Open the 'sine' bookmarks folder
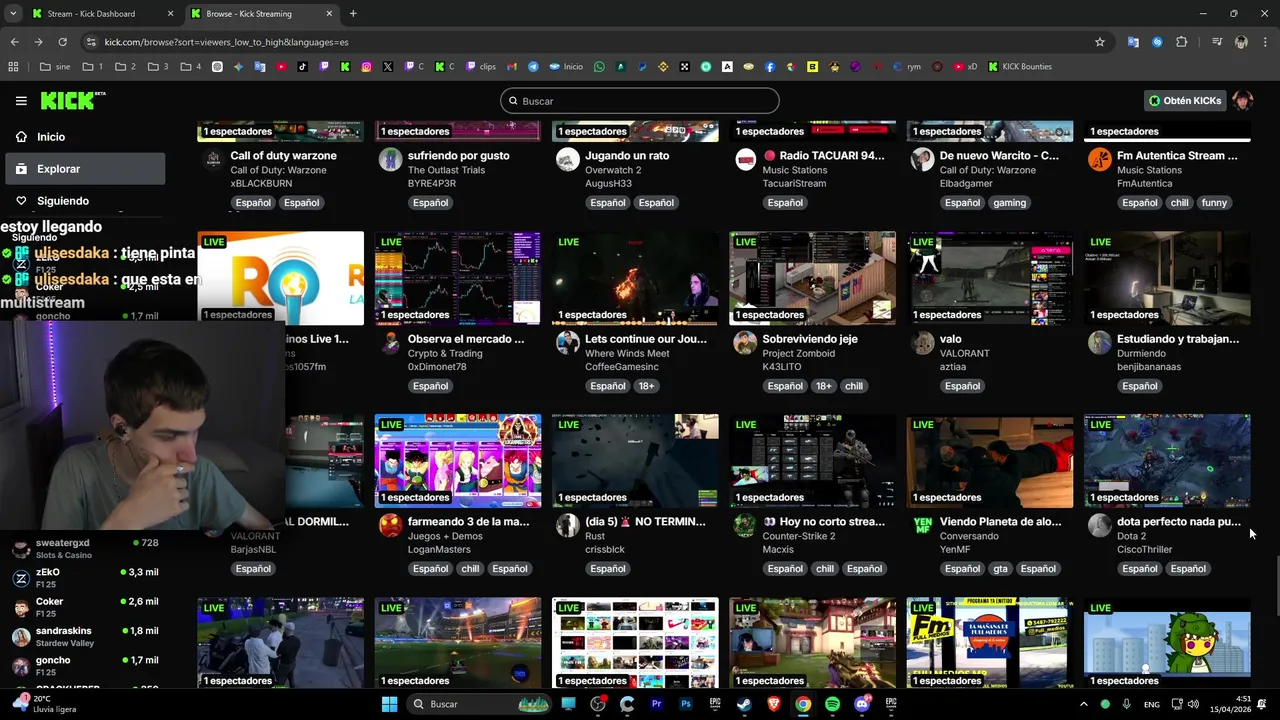Screen dimensions: 1280x720 (x=55, y=67)
